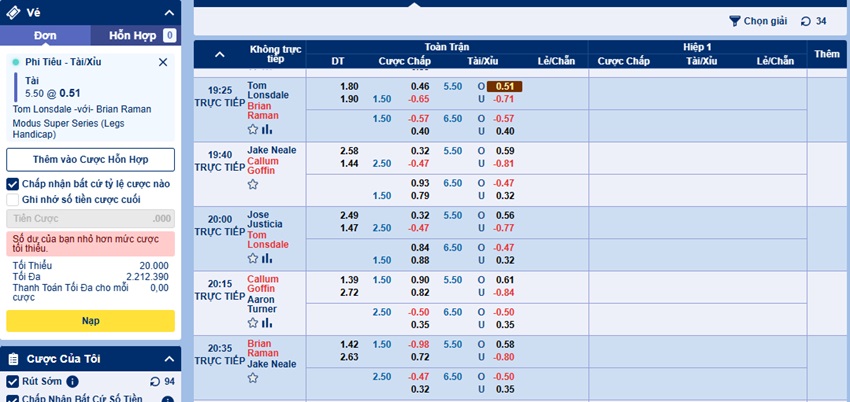Collapse the Vé bet slip panel
Screen dimensions: 850x402
coord(169,13)
